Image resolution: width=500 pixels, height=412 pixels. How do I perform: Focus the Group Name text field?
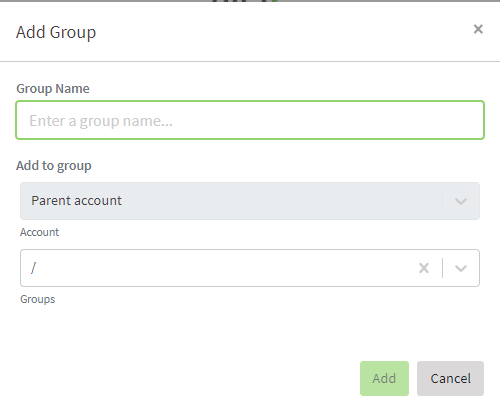click(250, 120)
